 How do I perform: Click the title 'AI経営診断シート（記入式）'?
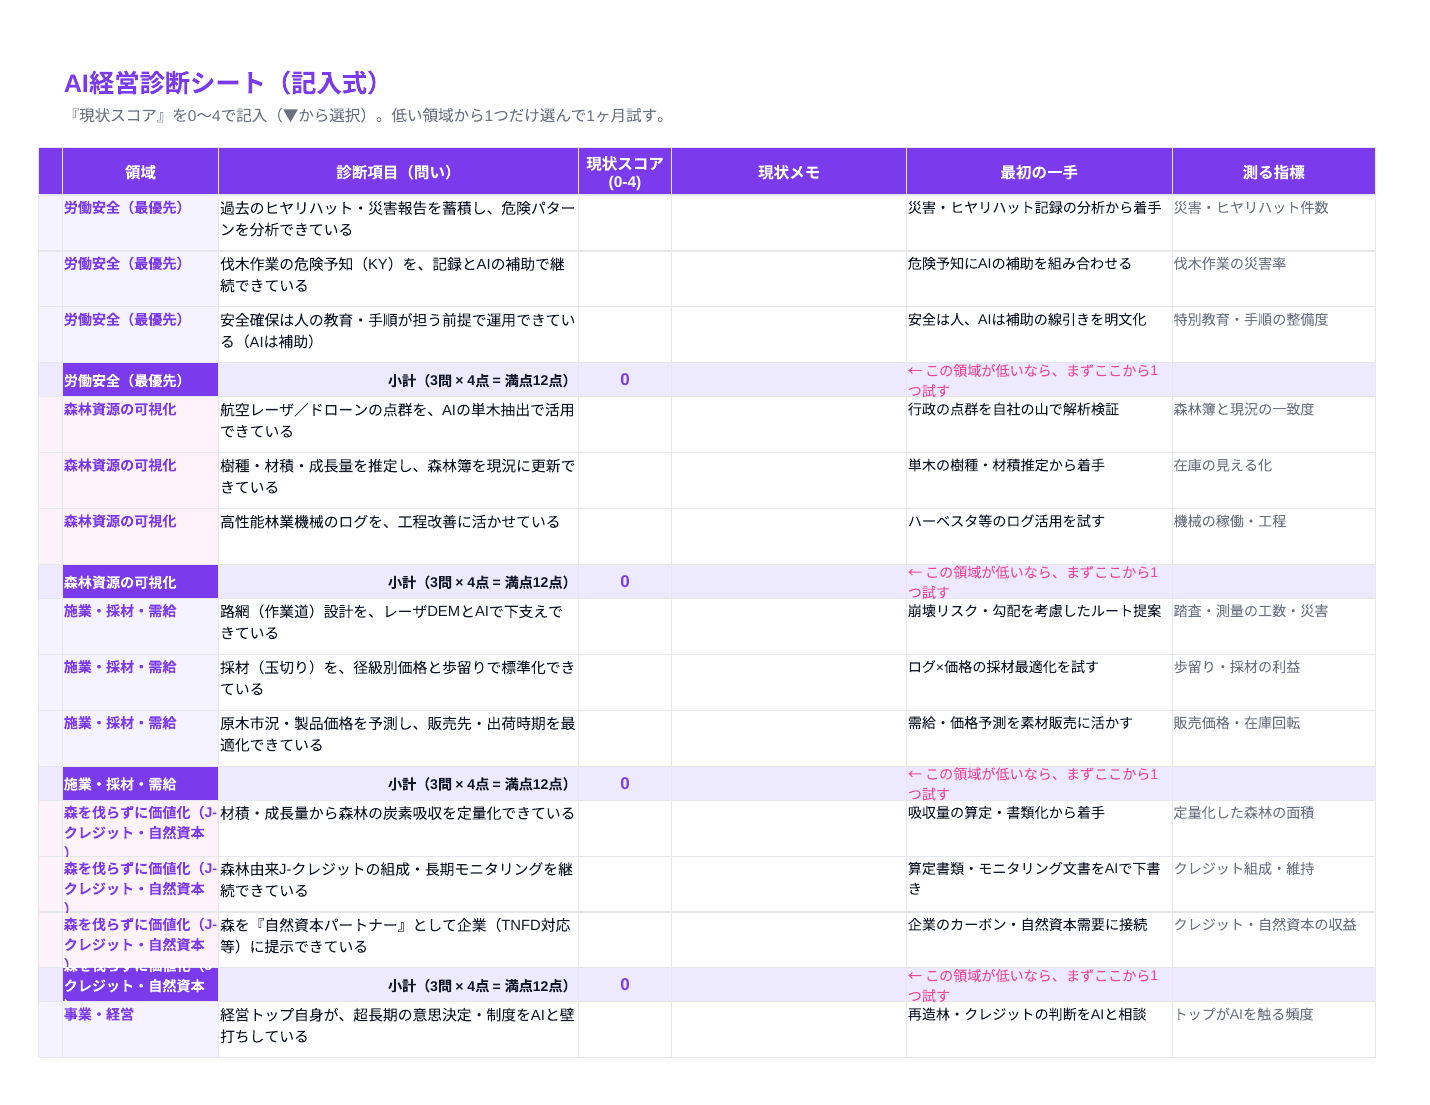226,83
